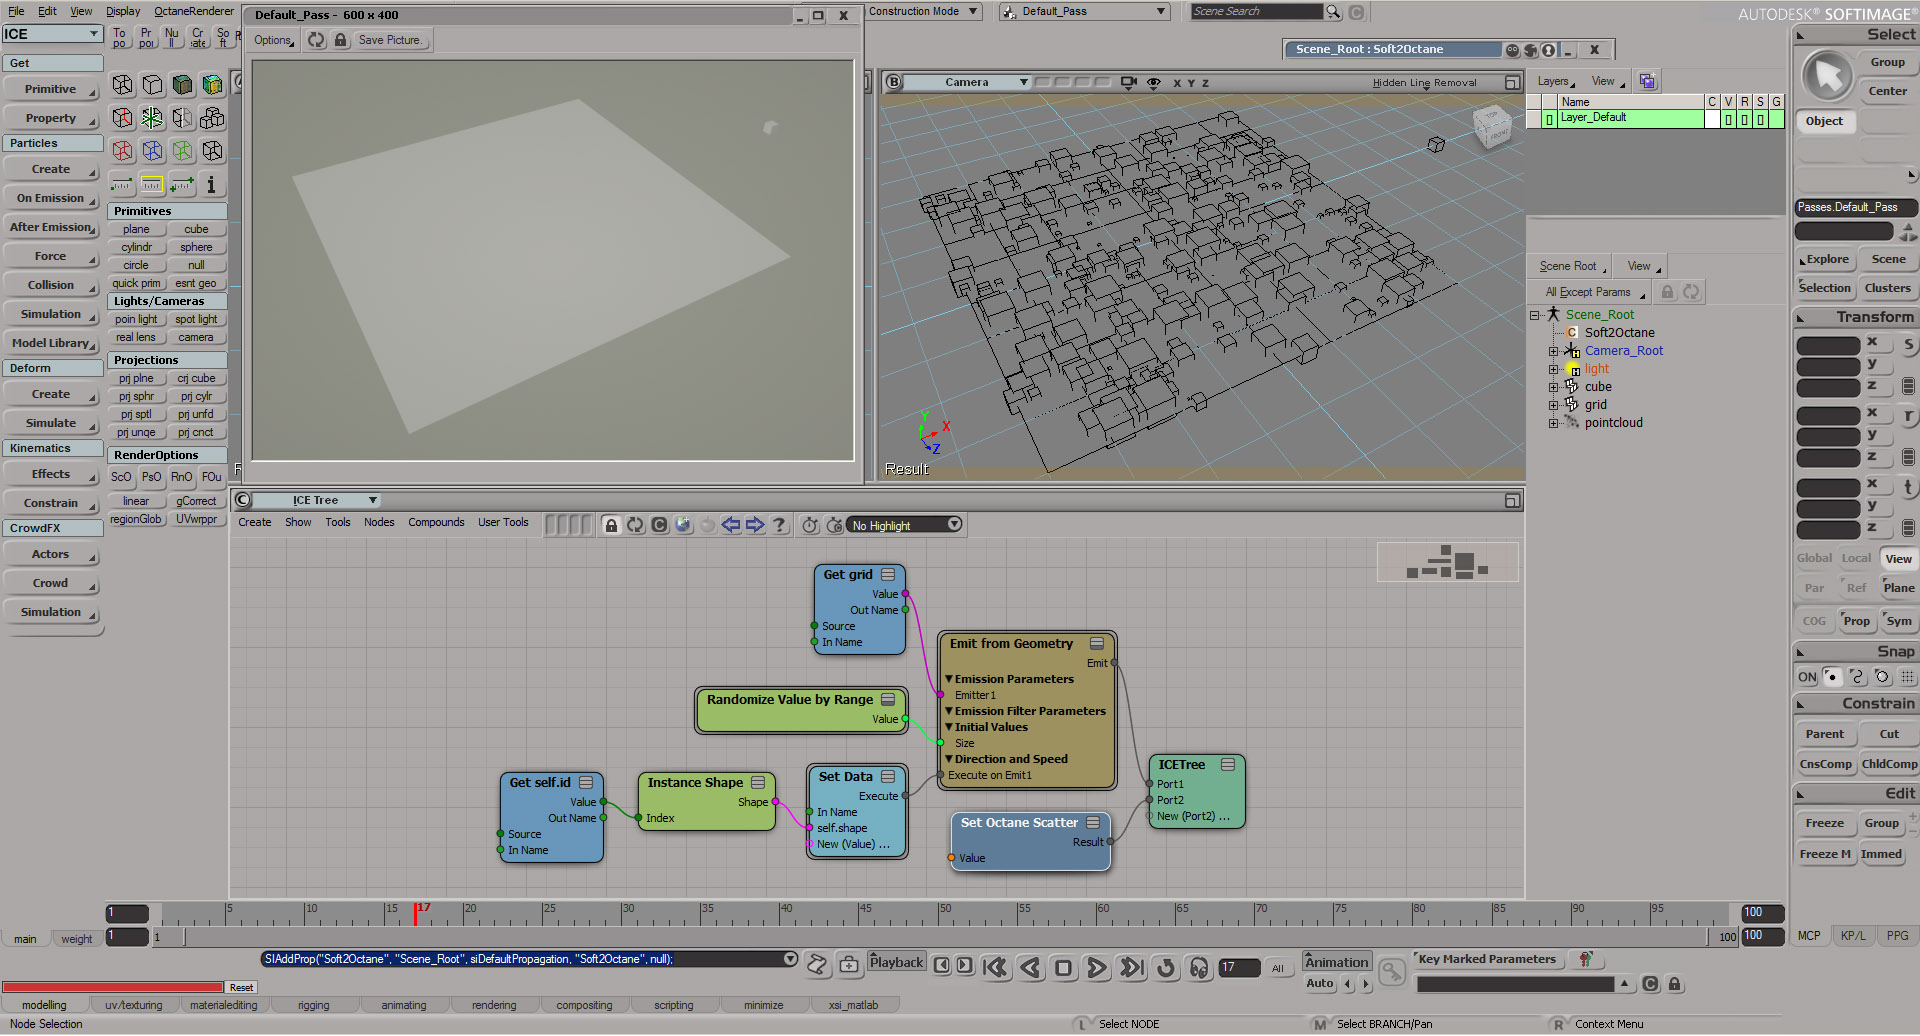Select the Local transform mode
Viewport: 1920px width, 1036px height.
click(1856, 559)
